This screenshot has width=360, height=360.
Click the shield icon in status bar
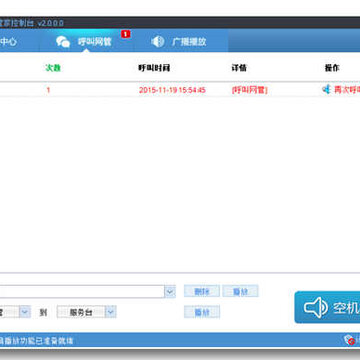[x=349, y=340]
